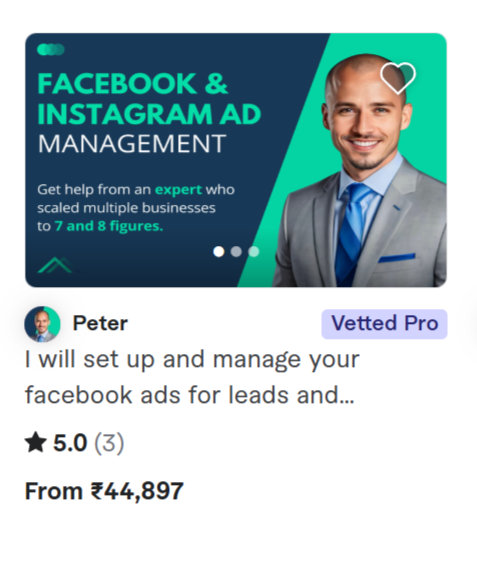Screen dimensions: 477x577
Task: Click the green pill logo in banner corner
Action: (x=51, y=49)
